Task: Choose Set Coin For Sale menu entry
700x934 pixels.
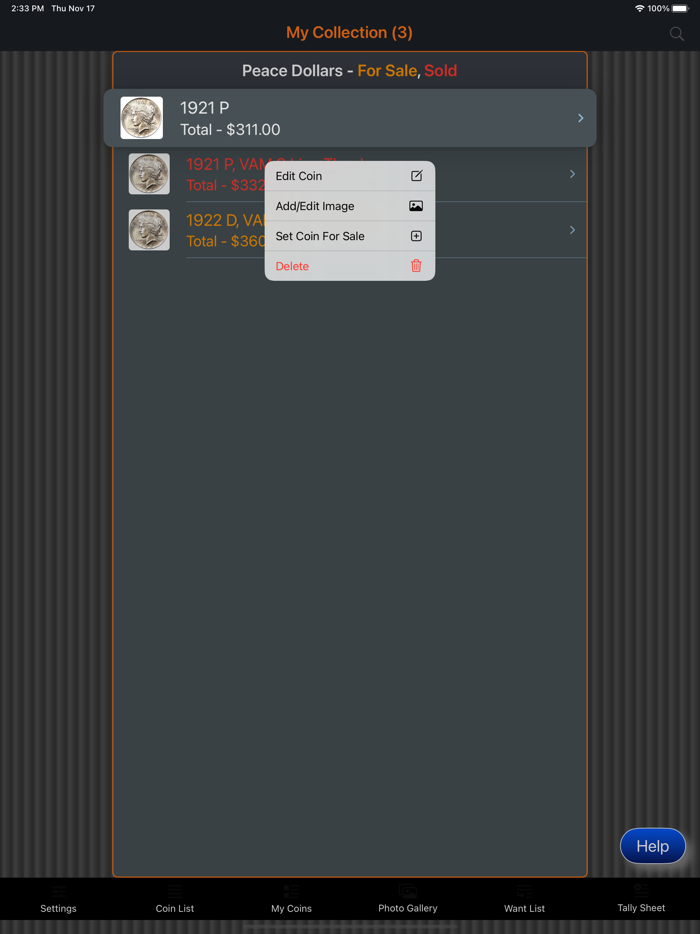Action: 350,236
